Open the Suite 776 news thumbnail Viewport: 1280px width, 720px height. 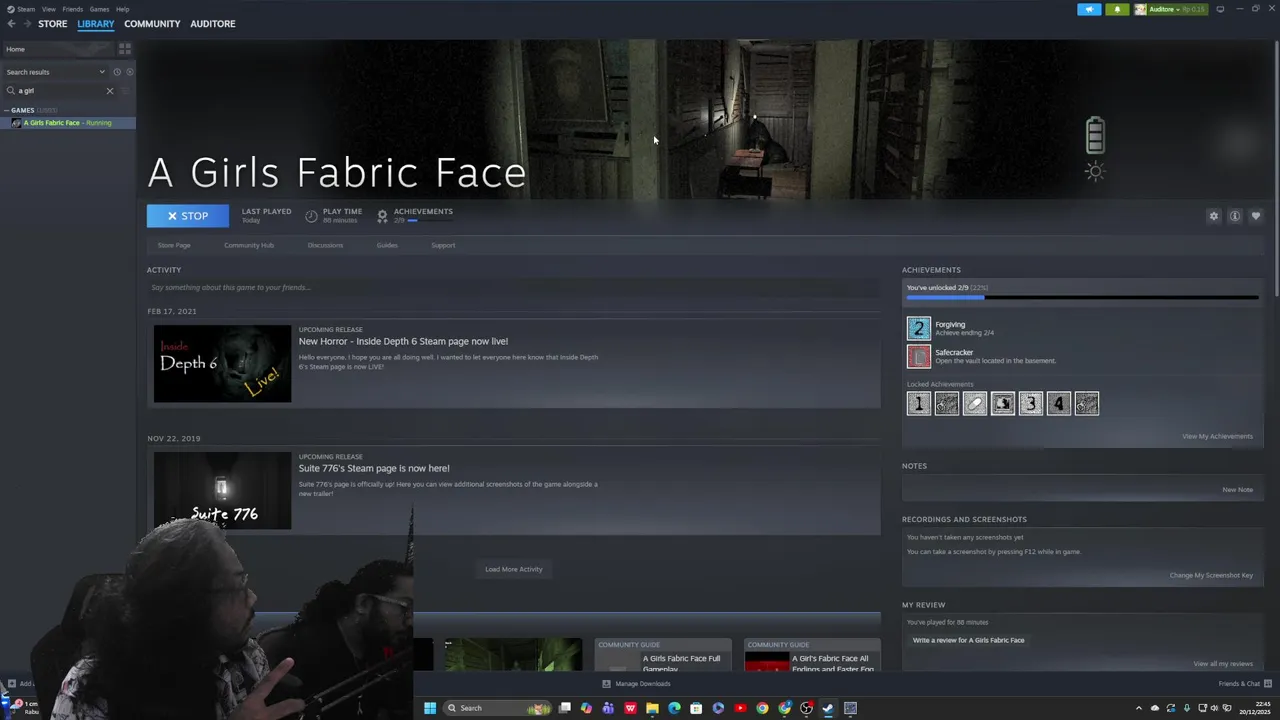click(222, 491)
